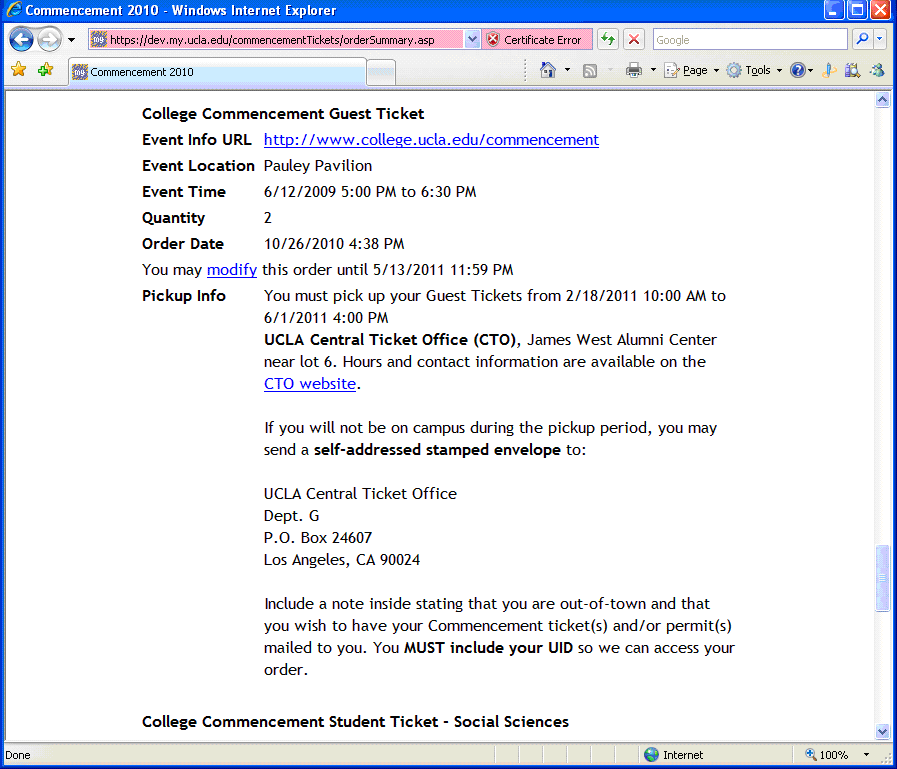Open the college commencement URL link
The height and width of the screenshot is (769, 897).
[431, 140]
